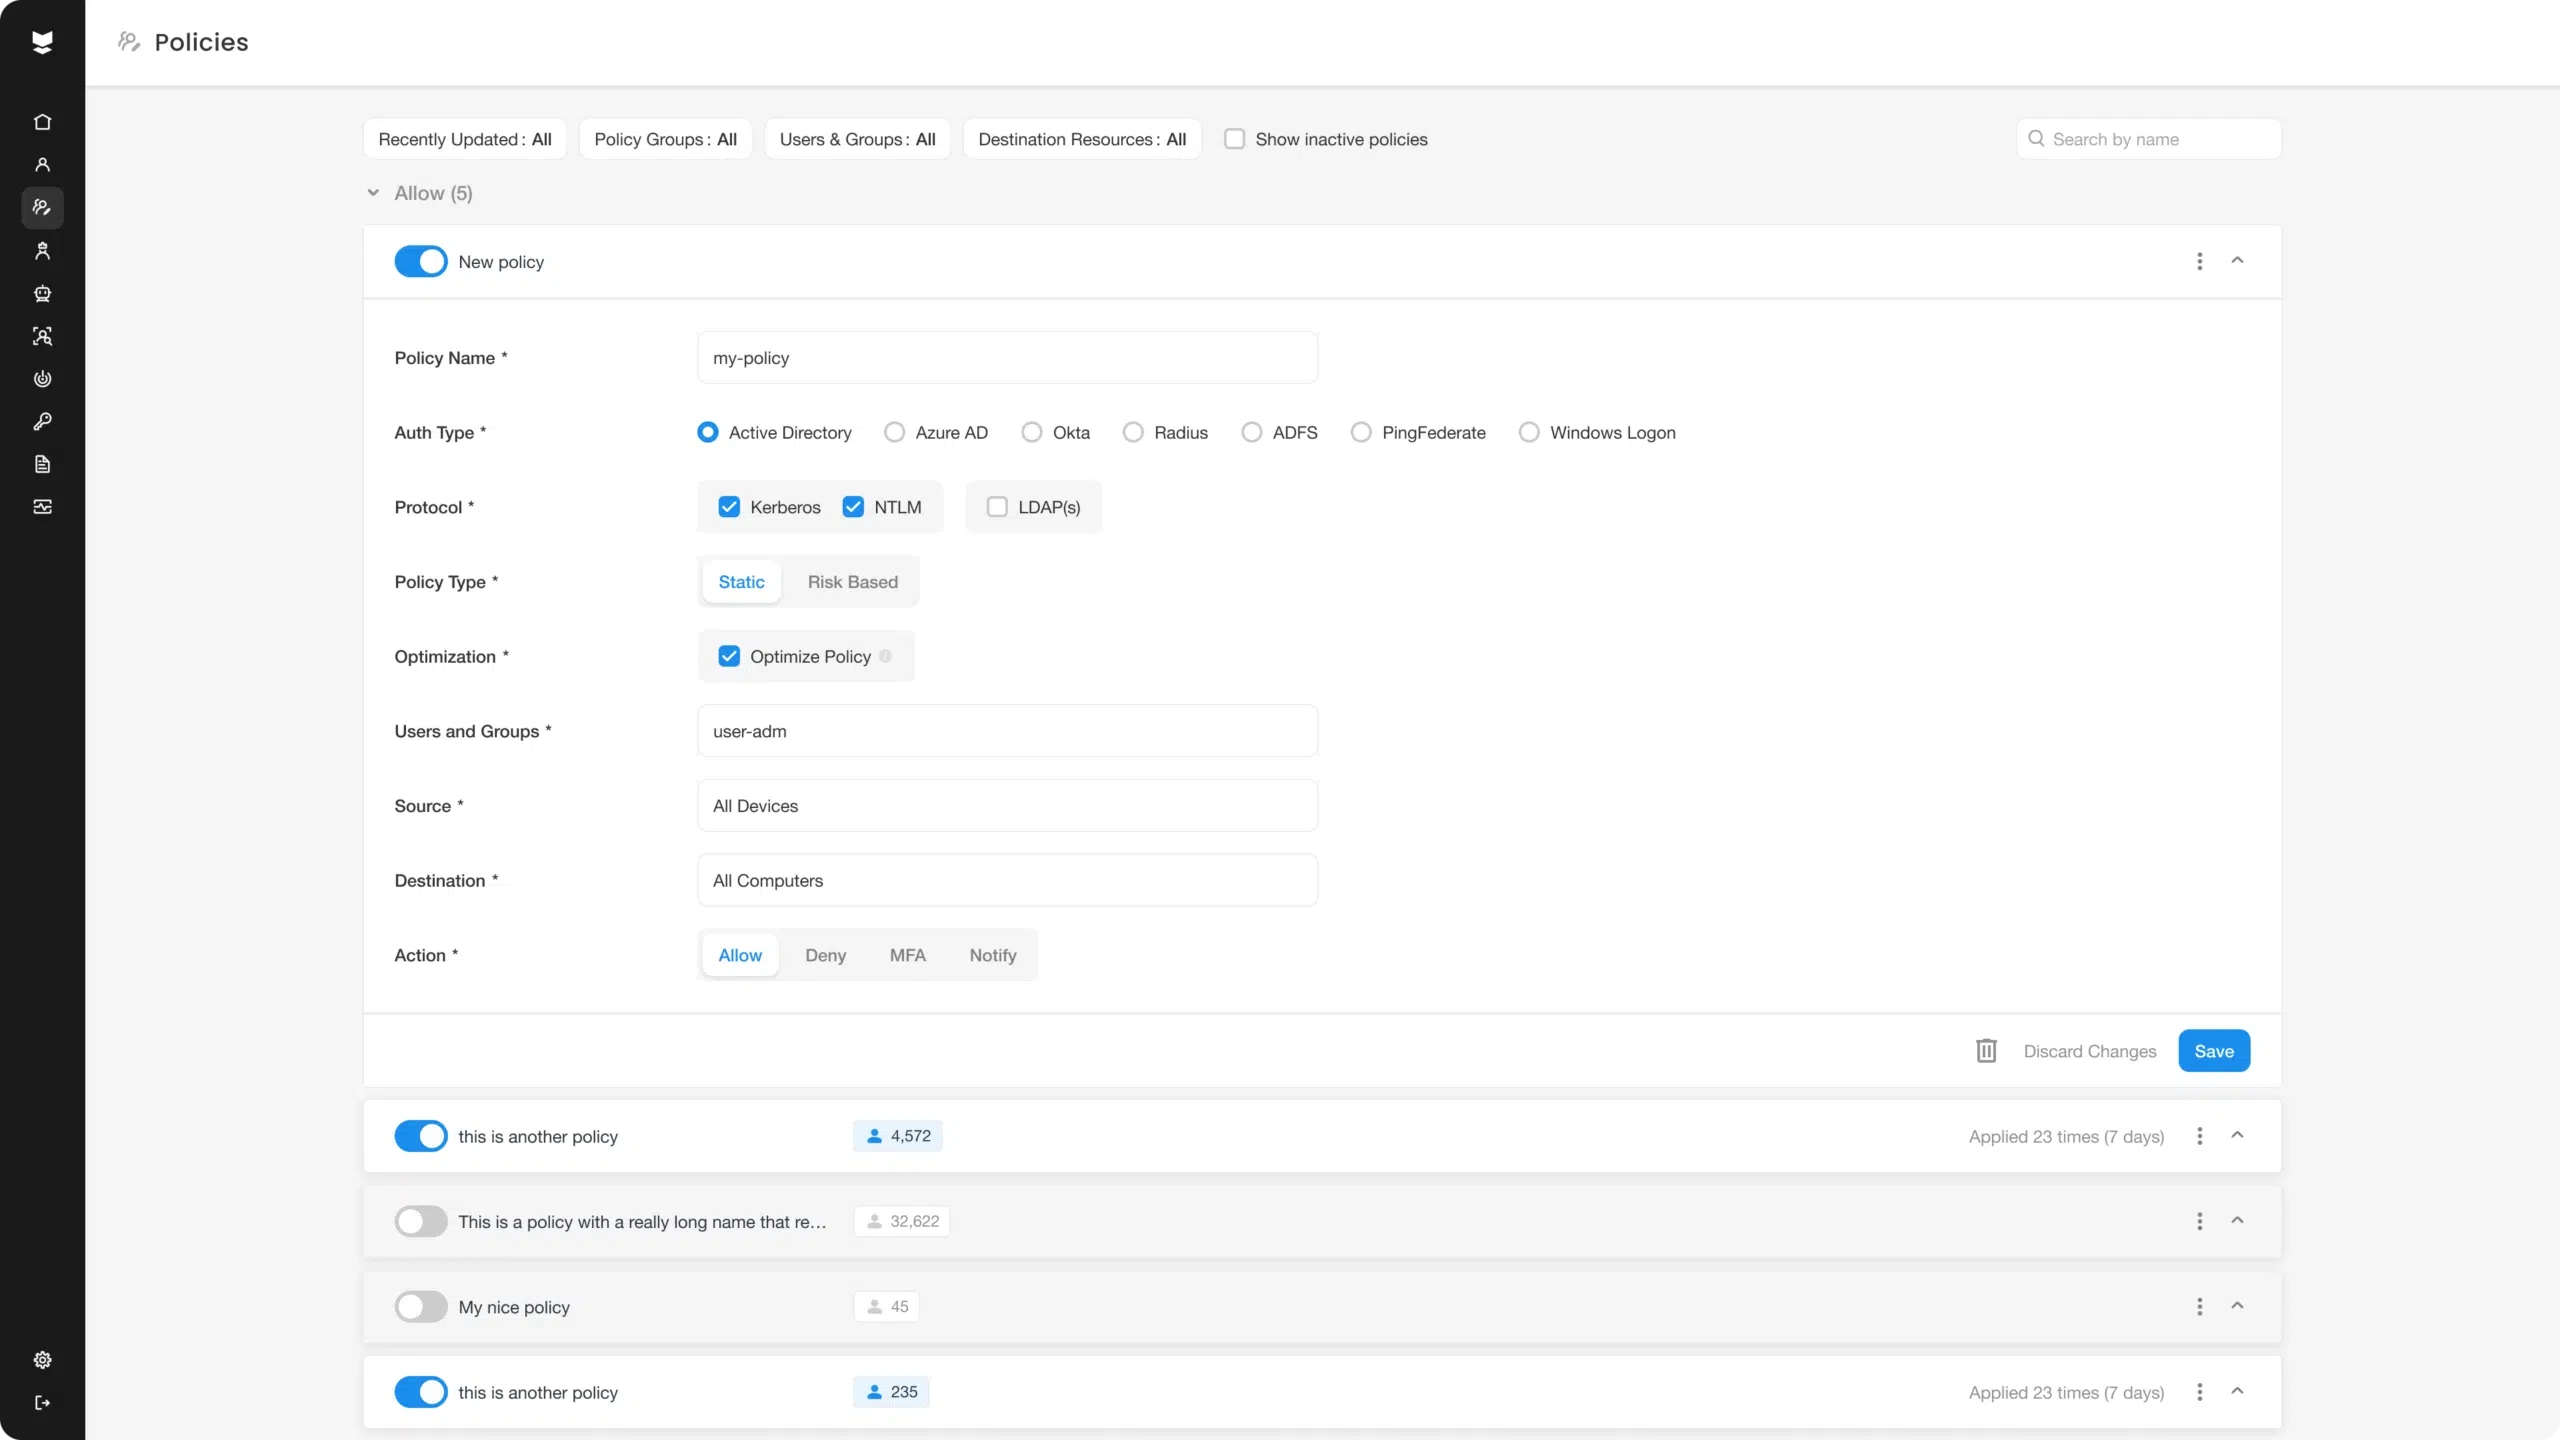Viewport: 2560px width, 1440px height.
Task: Click the key icon in the sidebar
Action: pos(42,422)
